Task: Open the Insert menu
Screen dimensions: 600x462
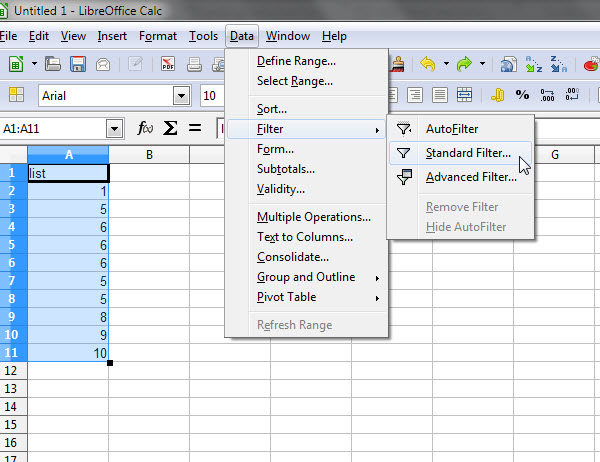Action: tap(112, 36)
